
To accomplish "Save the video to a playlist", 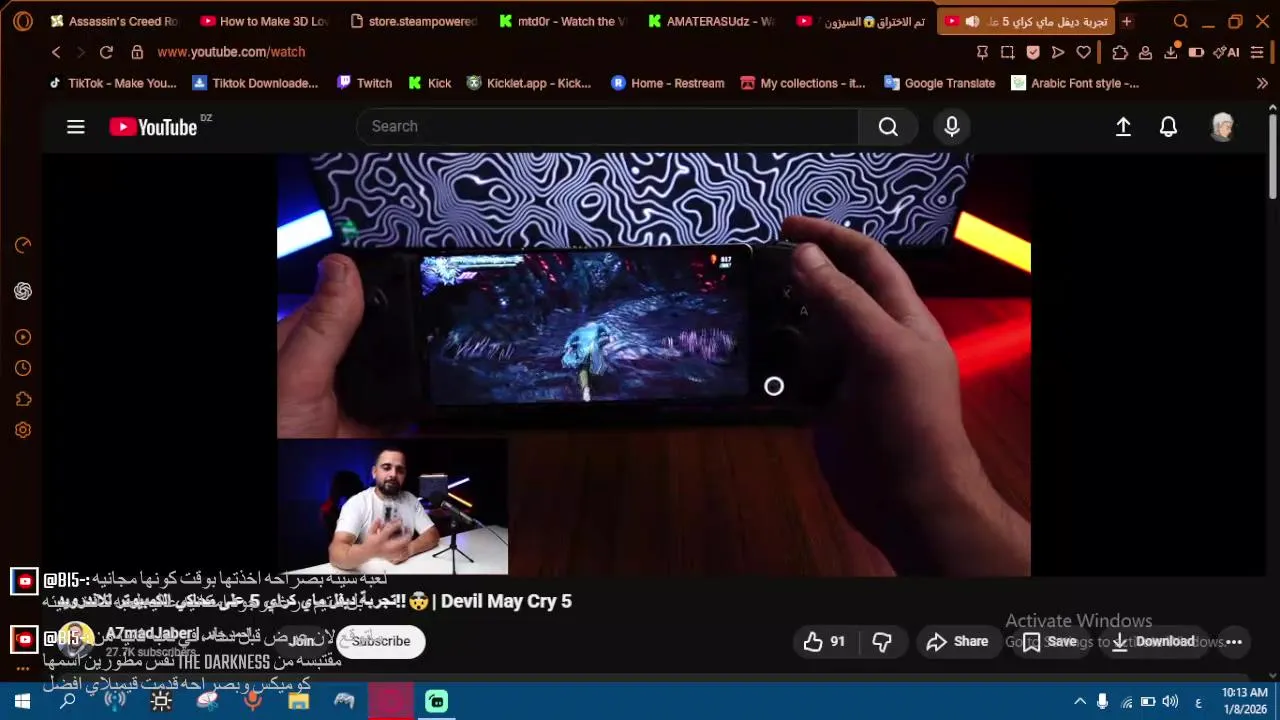I will (1050, 642).
